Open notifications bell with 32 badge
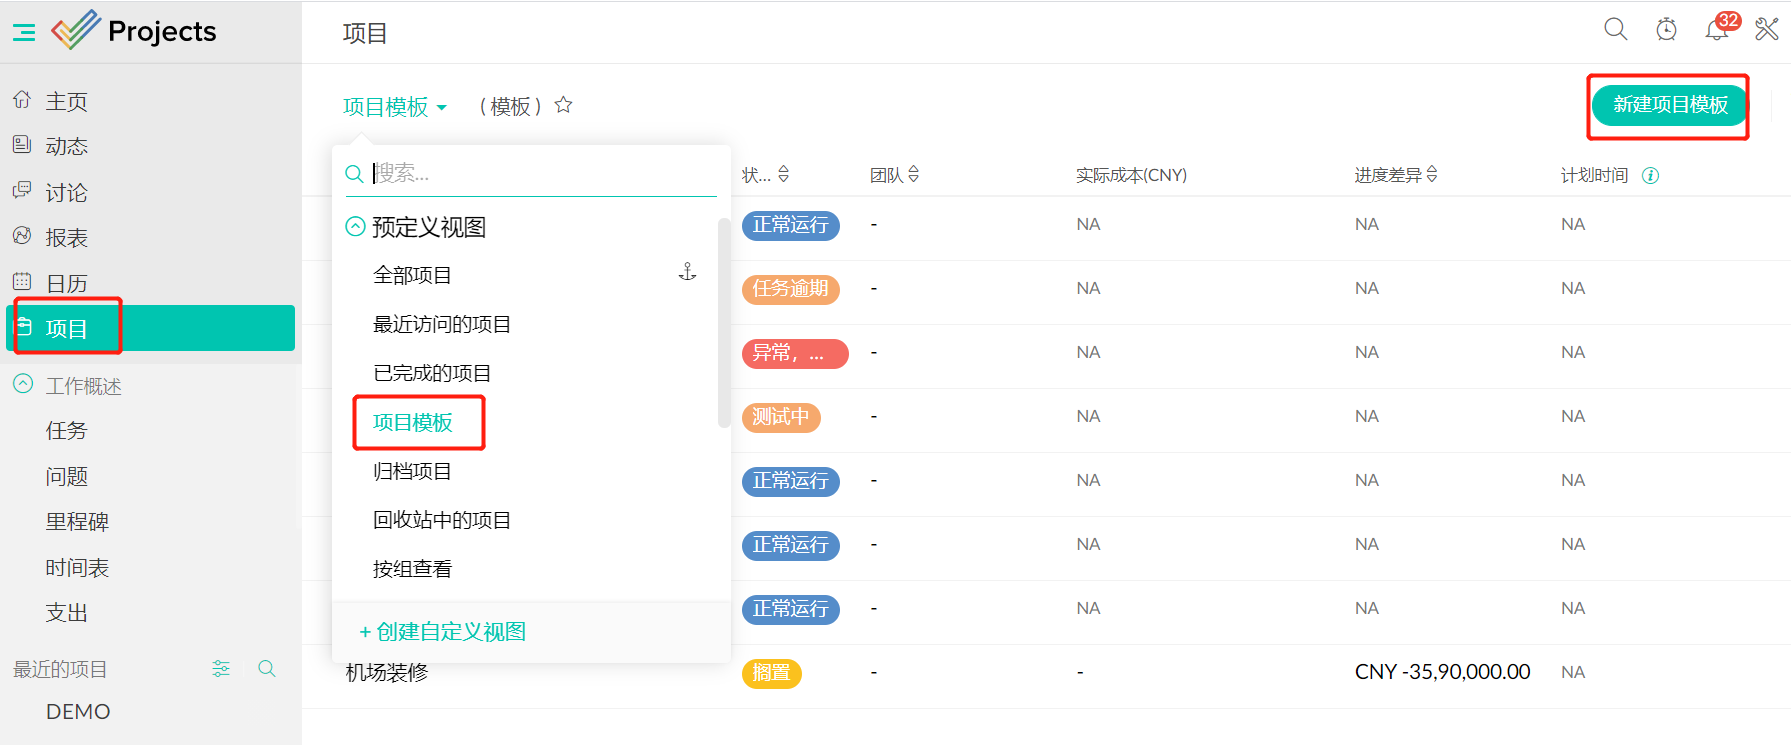The height and width of the screenshot is (745, 1791). tap(1716, 30)
